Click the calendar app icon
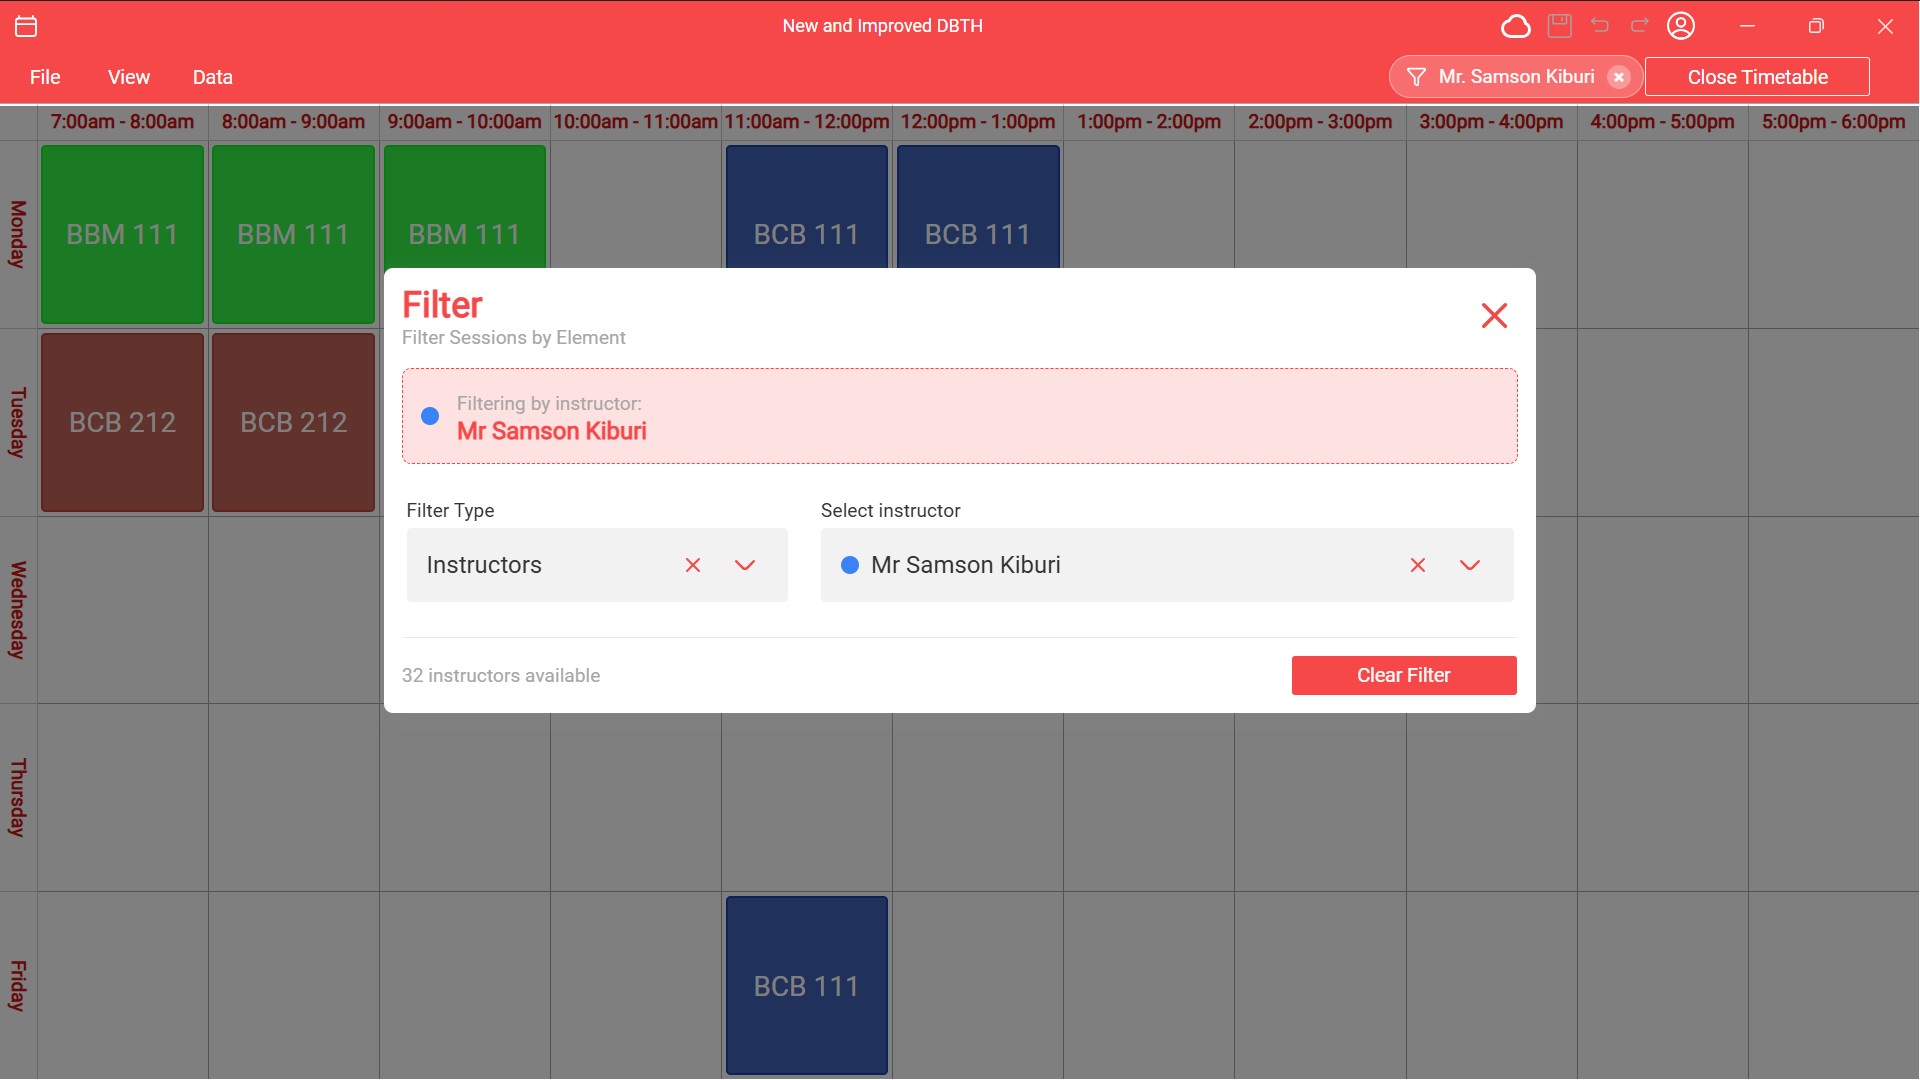Screen dimensions: 1920x1080 coord(27,26)
